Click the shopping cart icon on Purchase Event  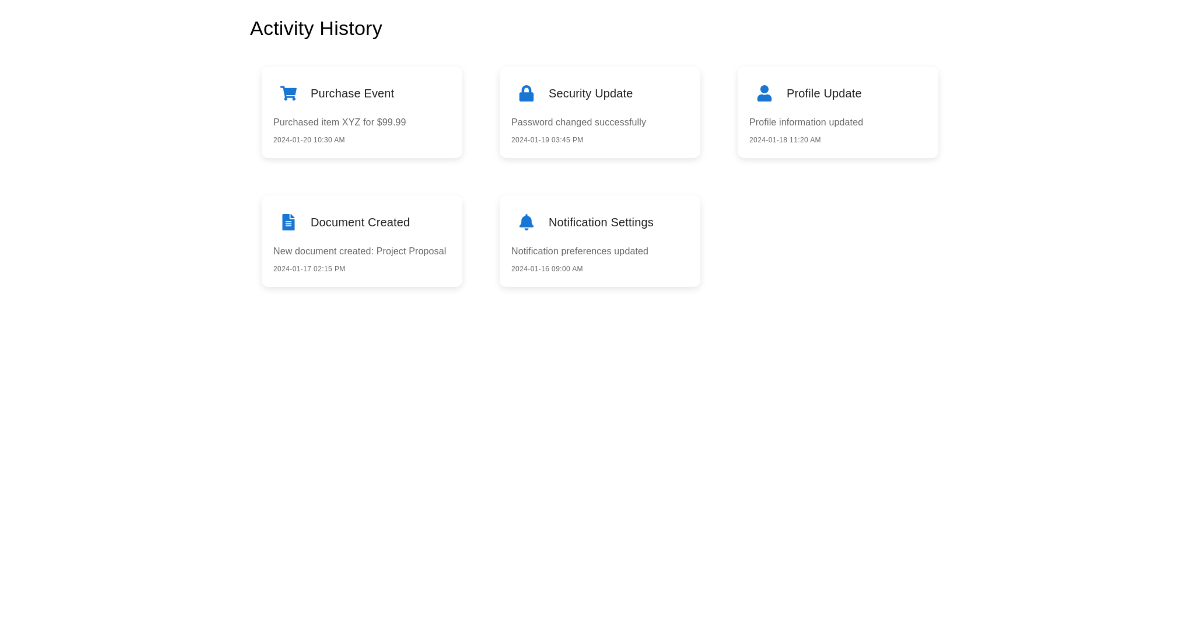coord(288,93)
